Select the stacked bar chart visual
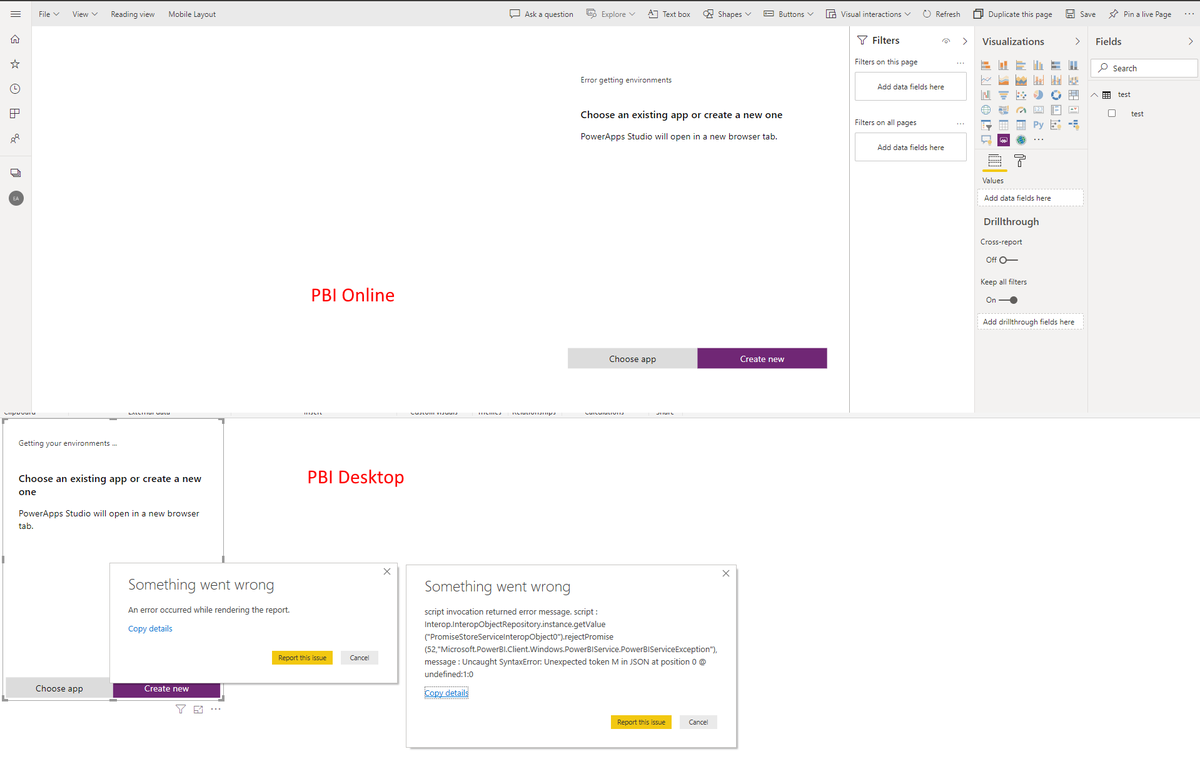Viewport: 1200px width, 779px height. [x=986, y=65]
